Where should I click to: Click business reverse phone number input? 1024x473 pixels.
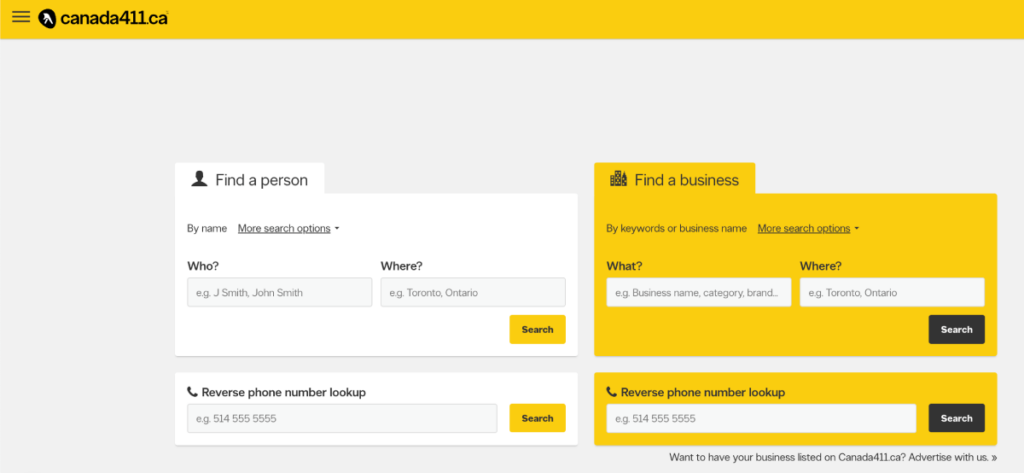(x=761, y=418)
